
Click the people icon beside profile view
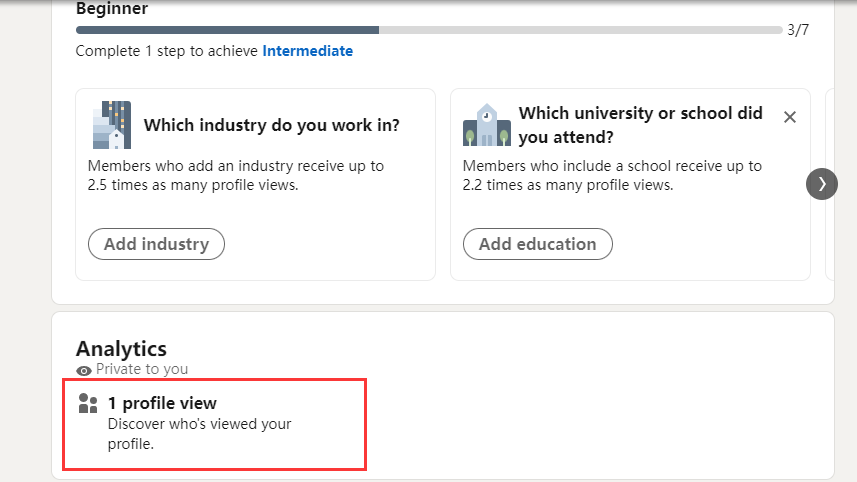pos(88,403)
